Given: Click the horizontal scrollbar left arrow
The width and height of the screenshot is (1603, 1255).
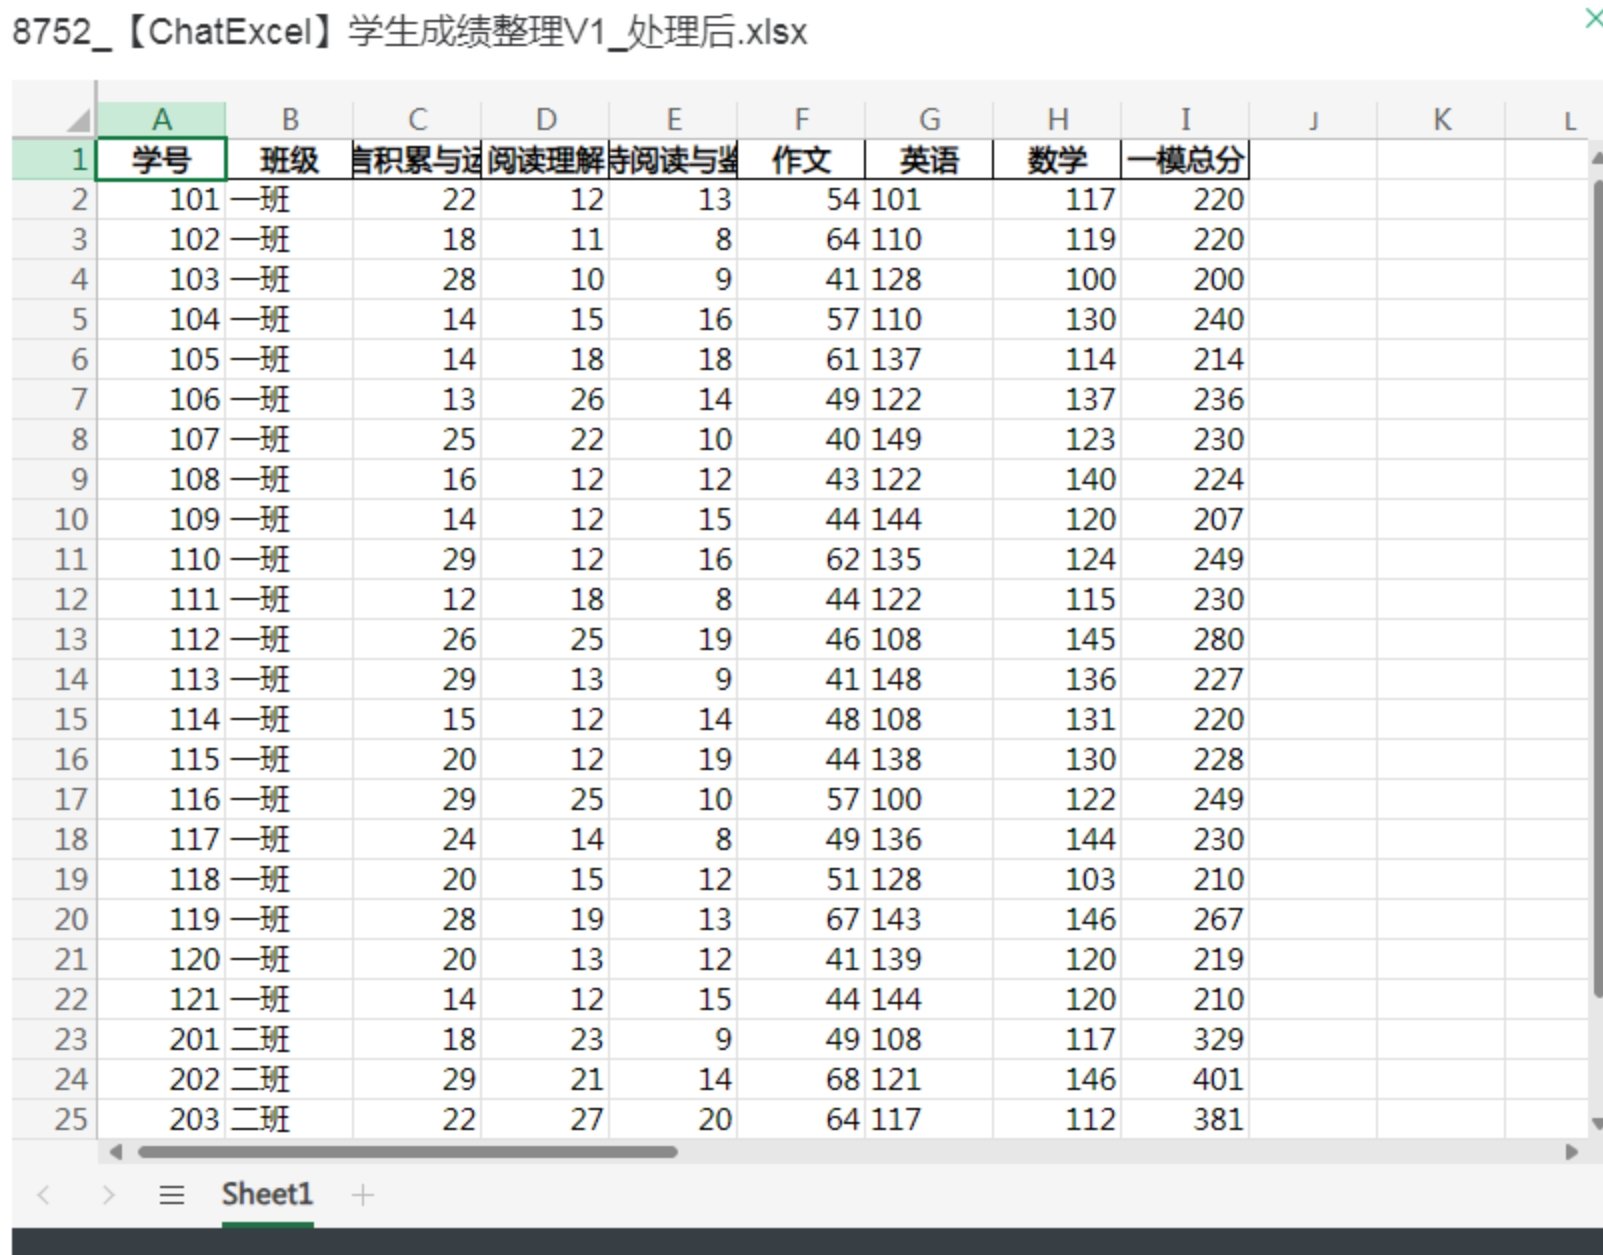Looking at the screenshot, I should pyautogui.click(x=115, y=1152).
